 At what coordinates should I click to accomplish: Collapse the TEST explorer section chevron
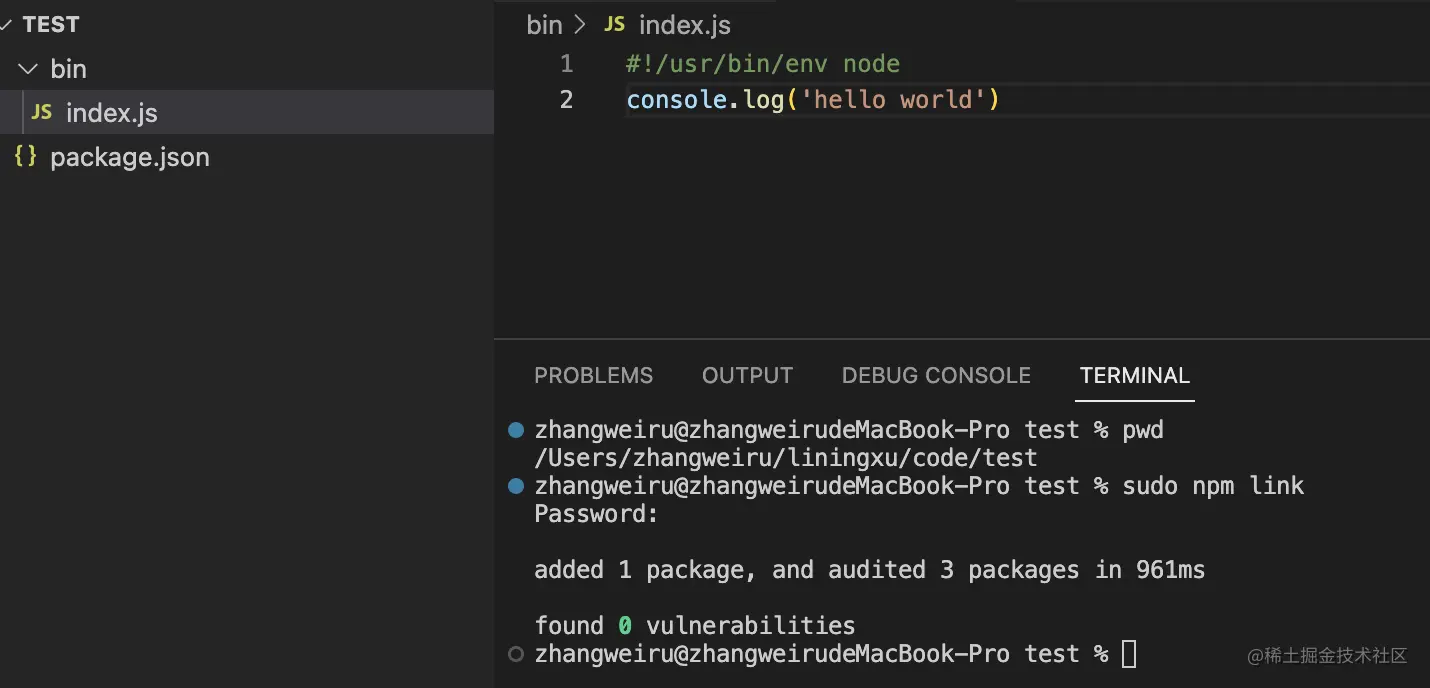point(6,25)
